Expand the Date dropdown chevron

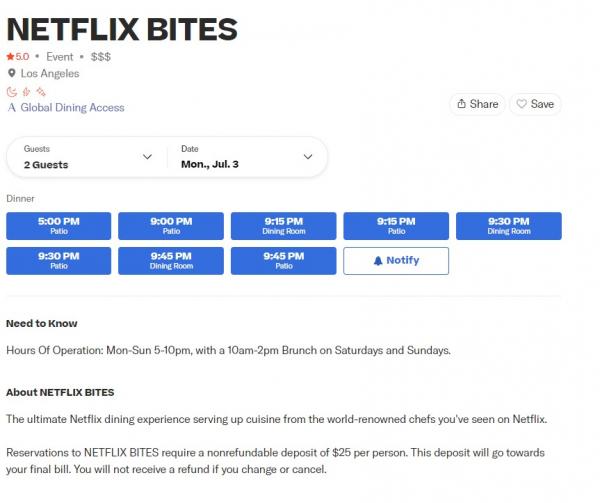click(x=308, y=157)
